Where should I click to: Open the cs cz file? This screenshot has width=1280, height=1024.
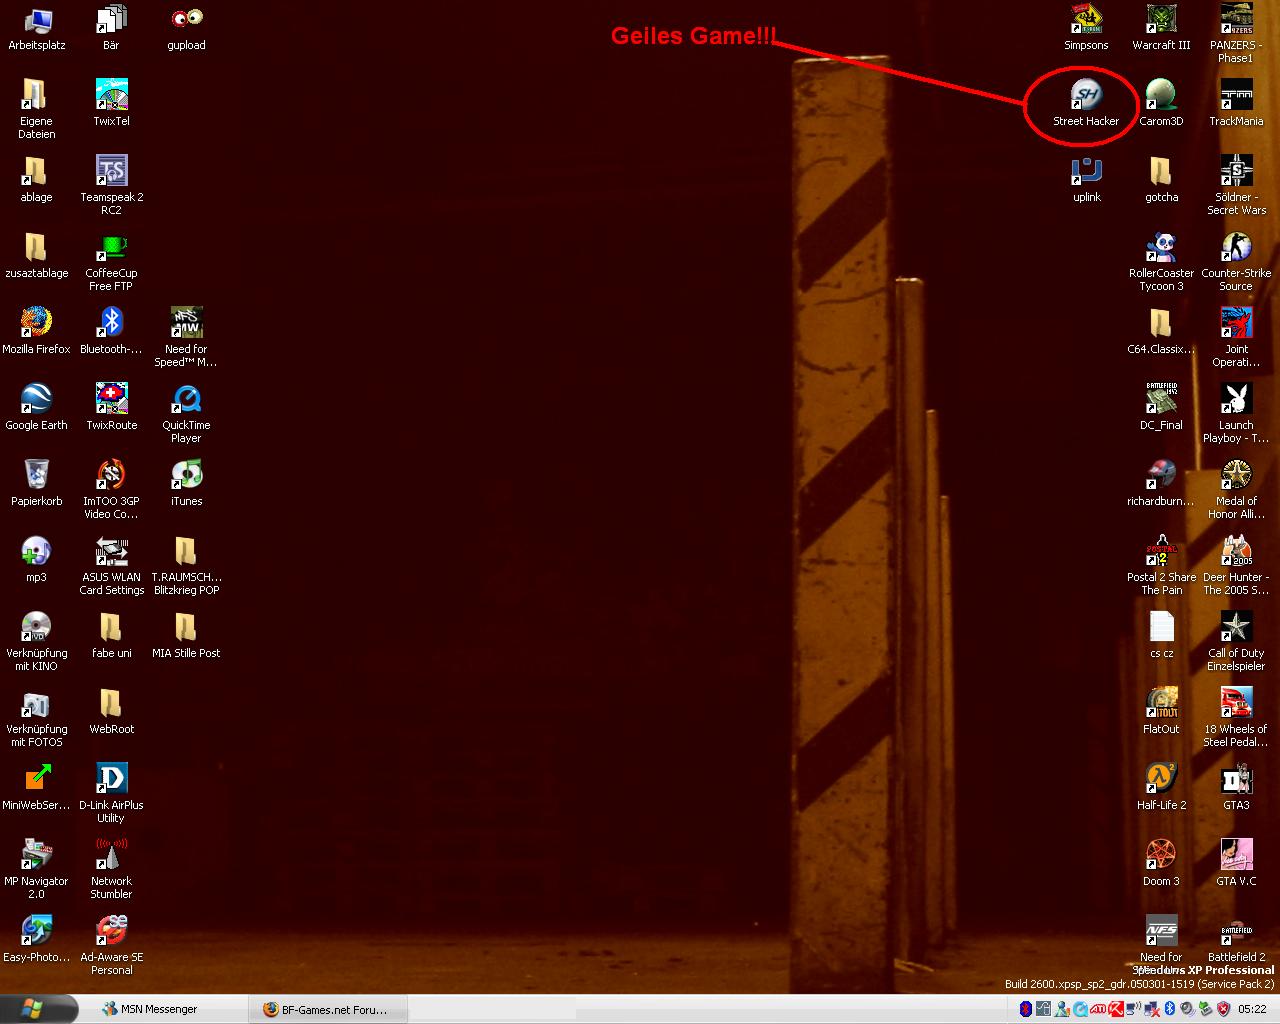[1161, 635]
